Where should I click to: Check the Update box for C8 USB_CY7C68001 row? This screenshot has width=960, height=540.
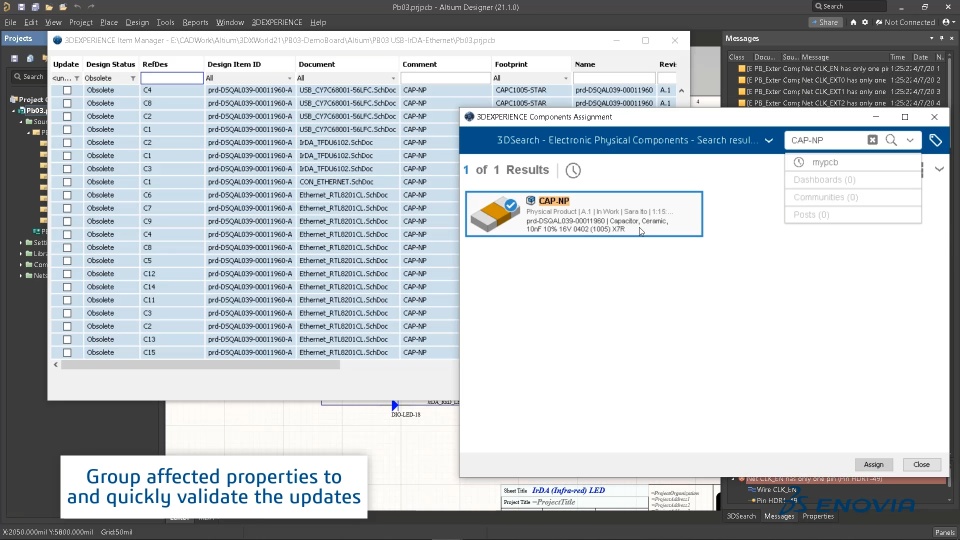(67, 103)
